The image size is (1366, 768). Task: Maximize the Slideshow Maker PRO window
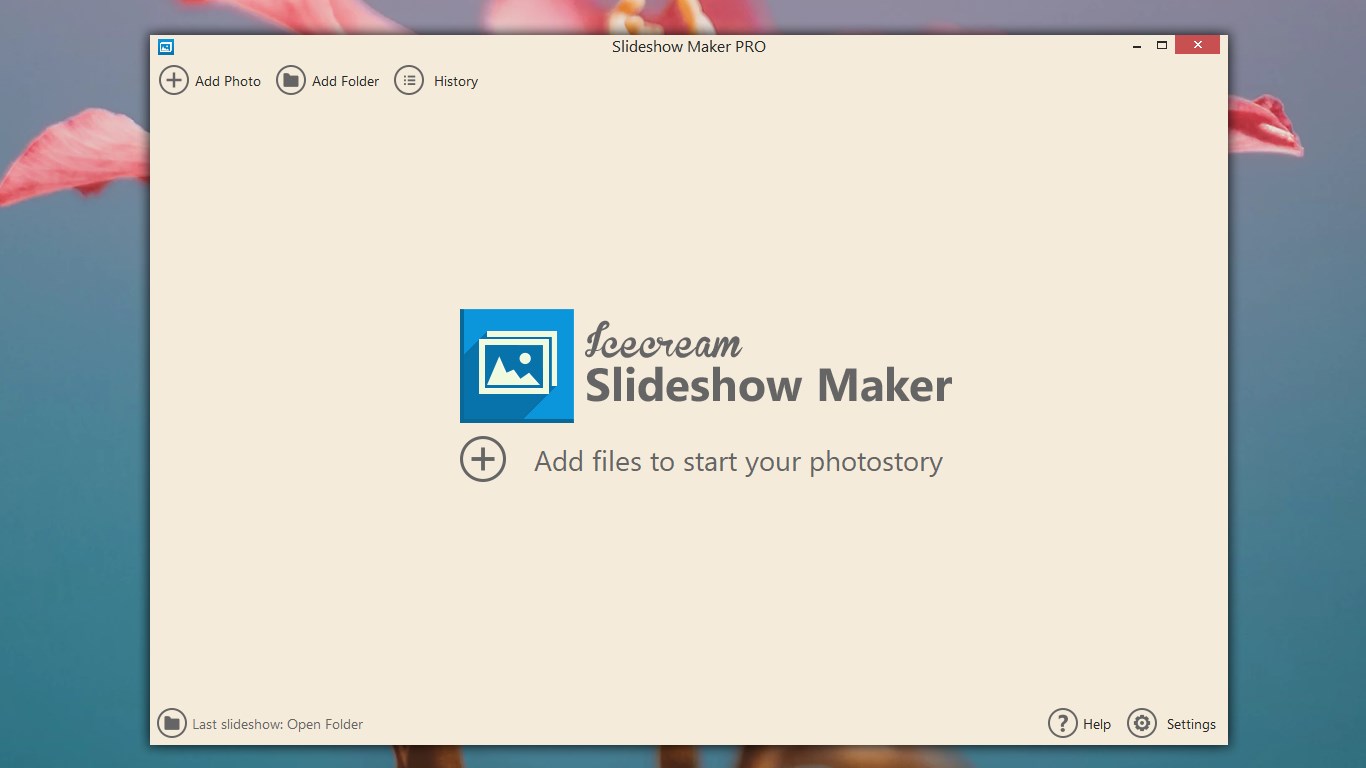tap(1162, 45)
